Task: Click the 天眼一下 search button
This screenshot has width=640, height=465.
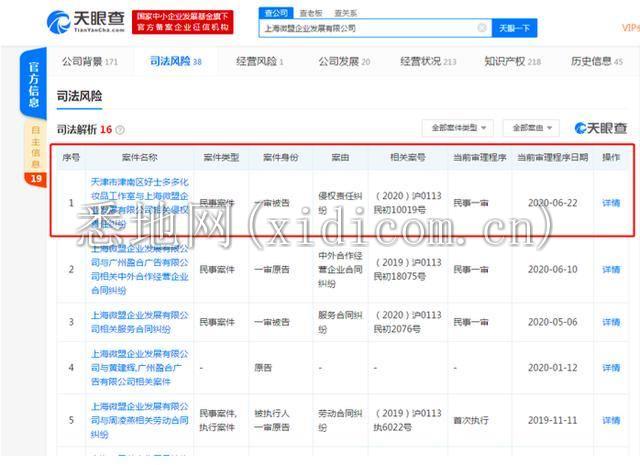Action: pyautogui.click(x=514, y=28)
